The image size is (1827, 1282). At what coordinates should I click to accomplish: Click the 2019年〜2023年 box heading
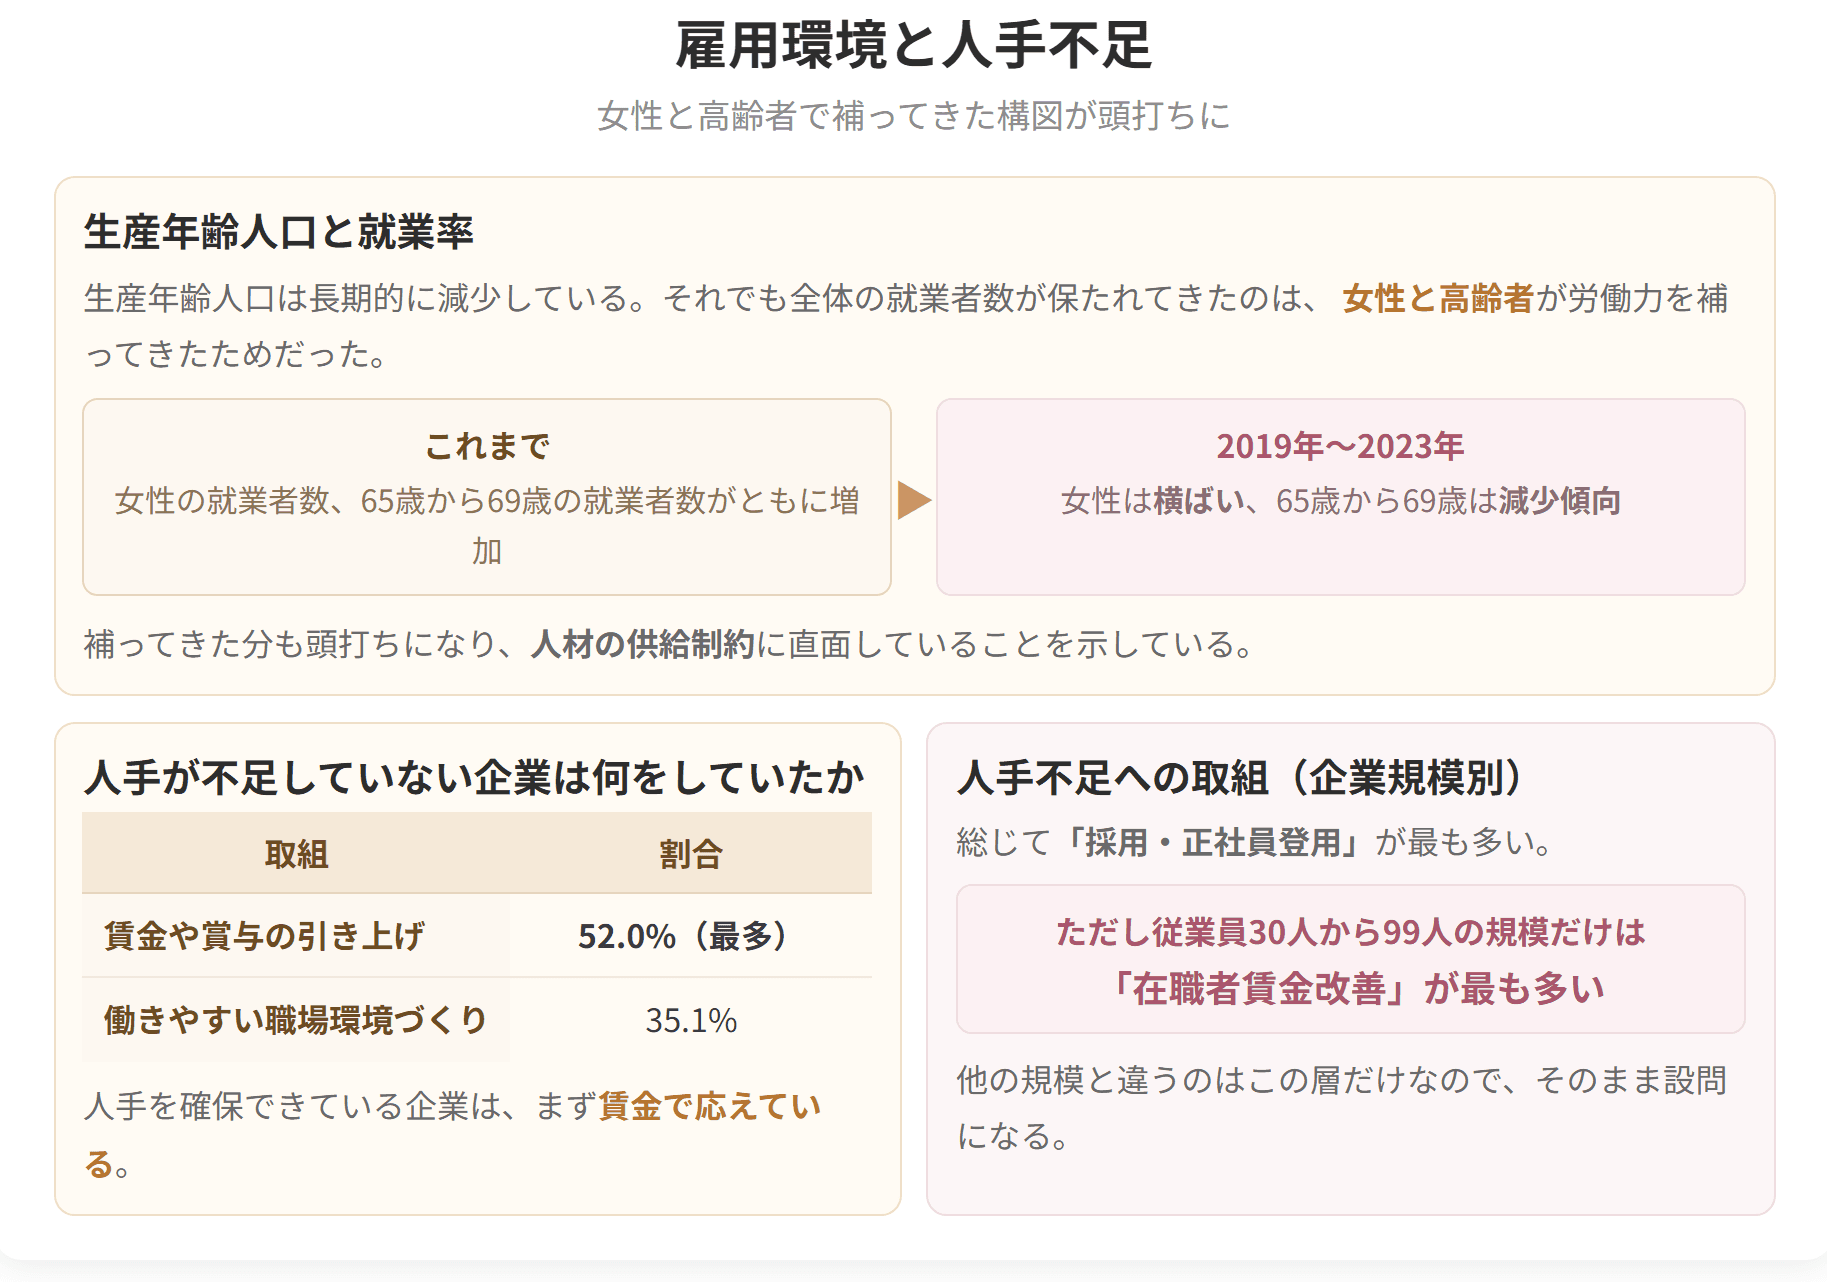click(1340, 446)
